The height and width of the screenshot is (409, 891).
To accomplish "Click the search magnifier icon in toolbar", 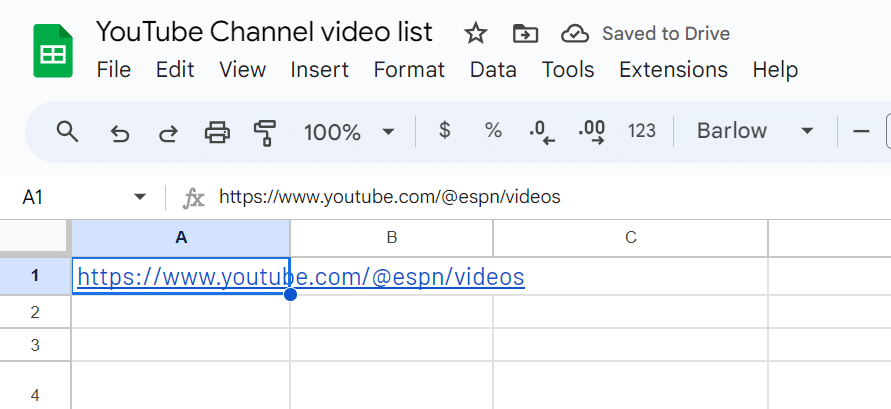I will (67, 131).
